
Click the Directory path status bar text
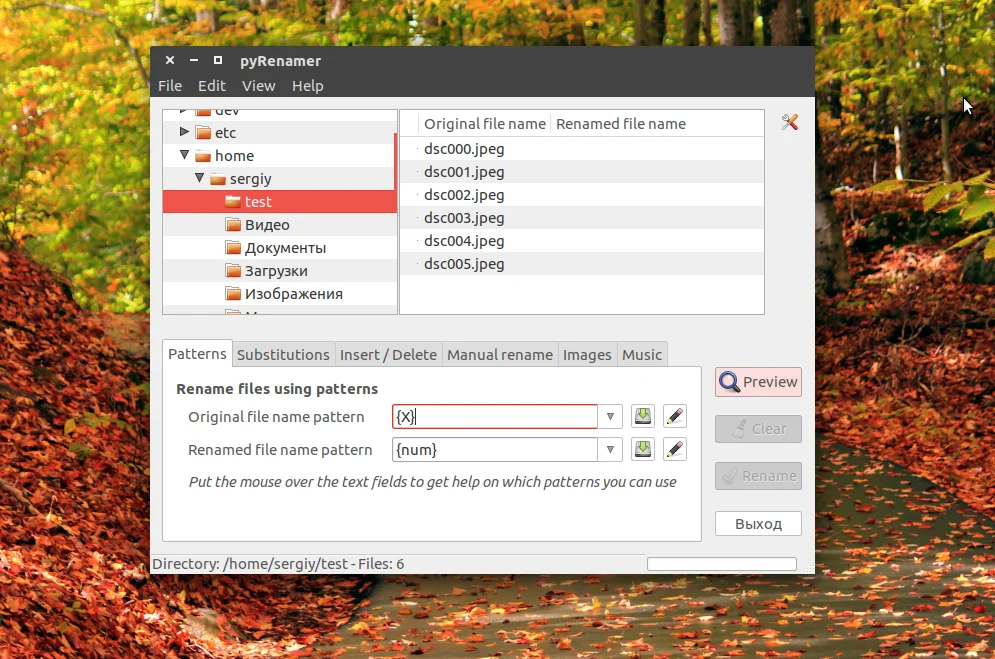tap(278, 564)
